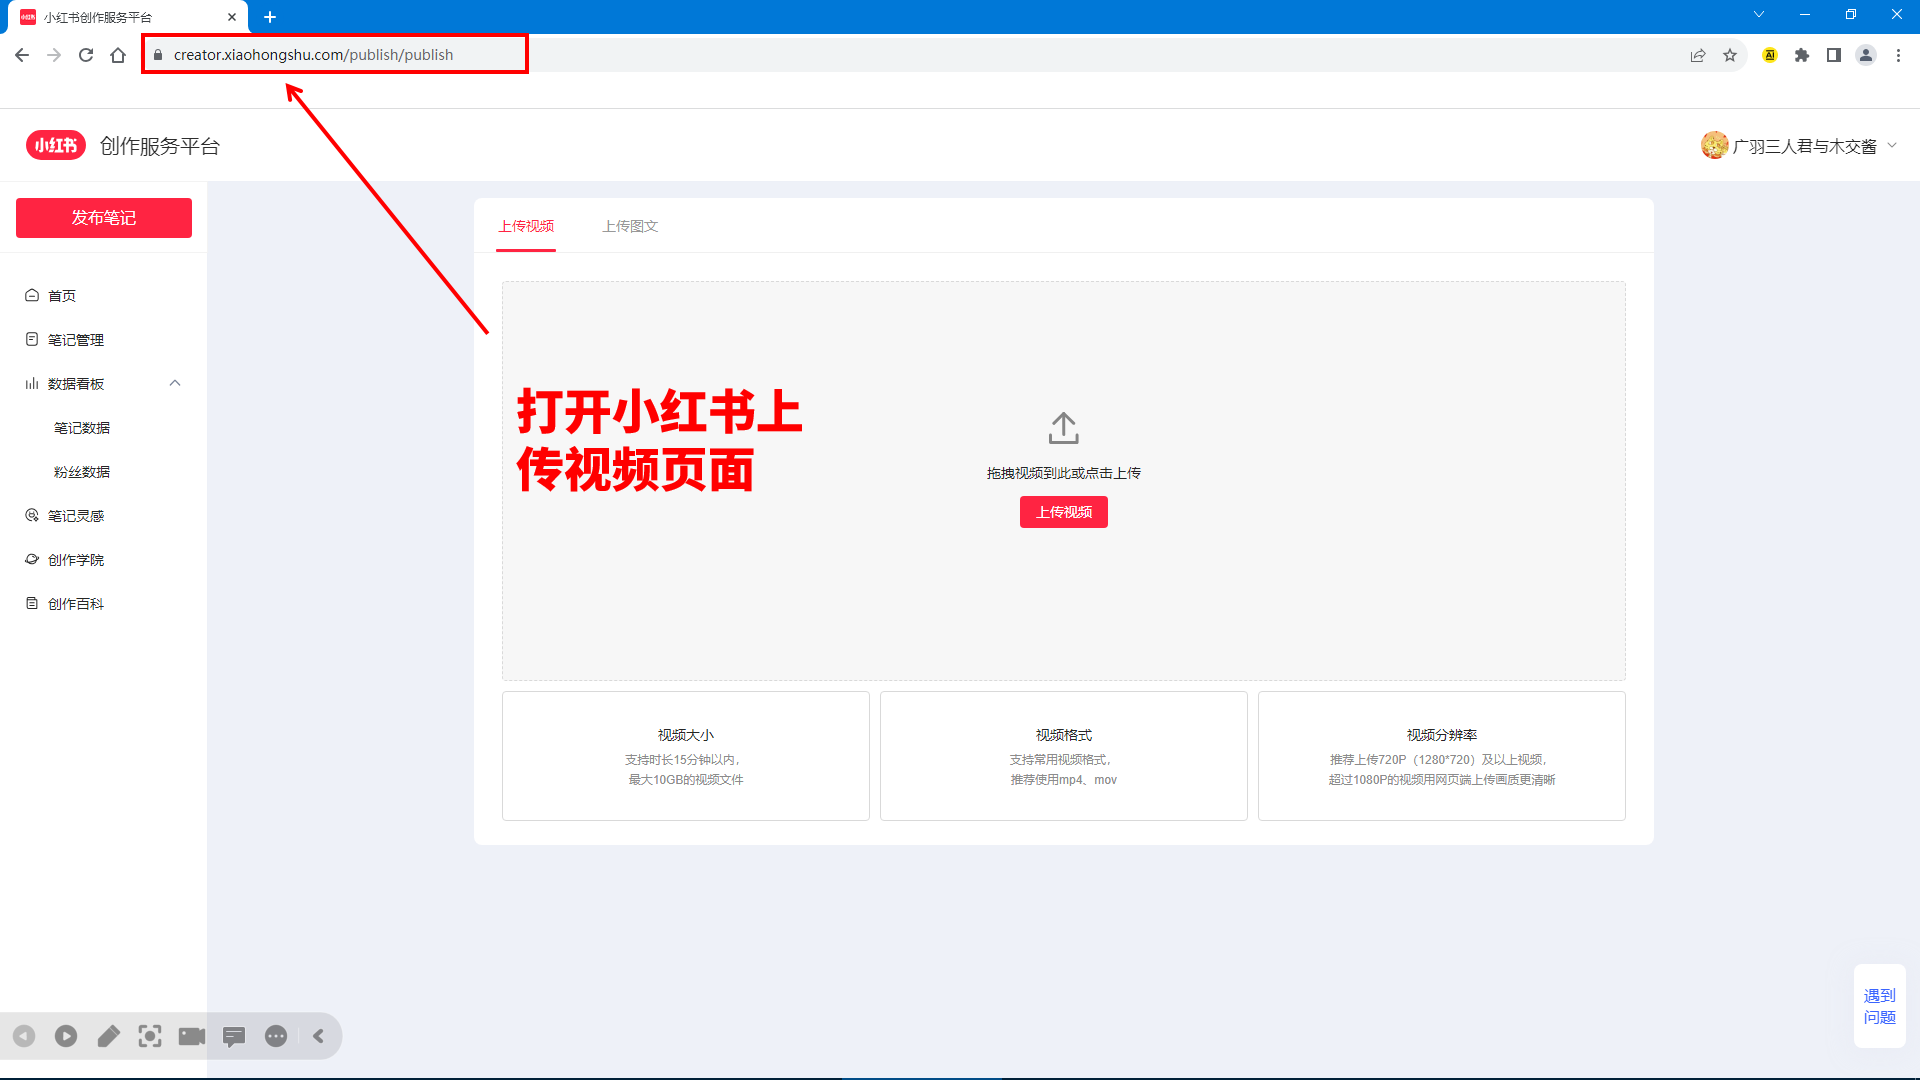The width and height of the screenshot is (1920, 1080).
Task: Click the screenshot capture icon
Action: (x=150, y=1036)
